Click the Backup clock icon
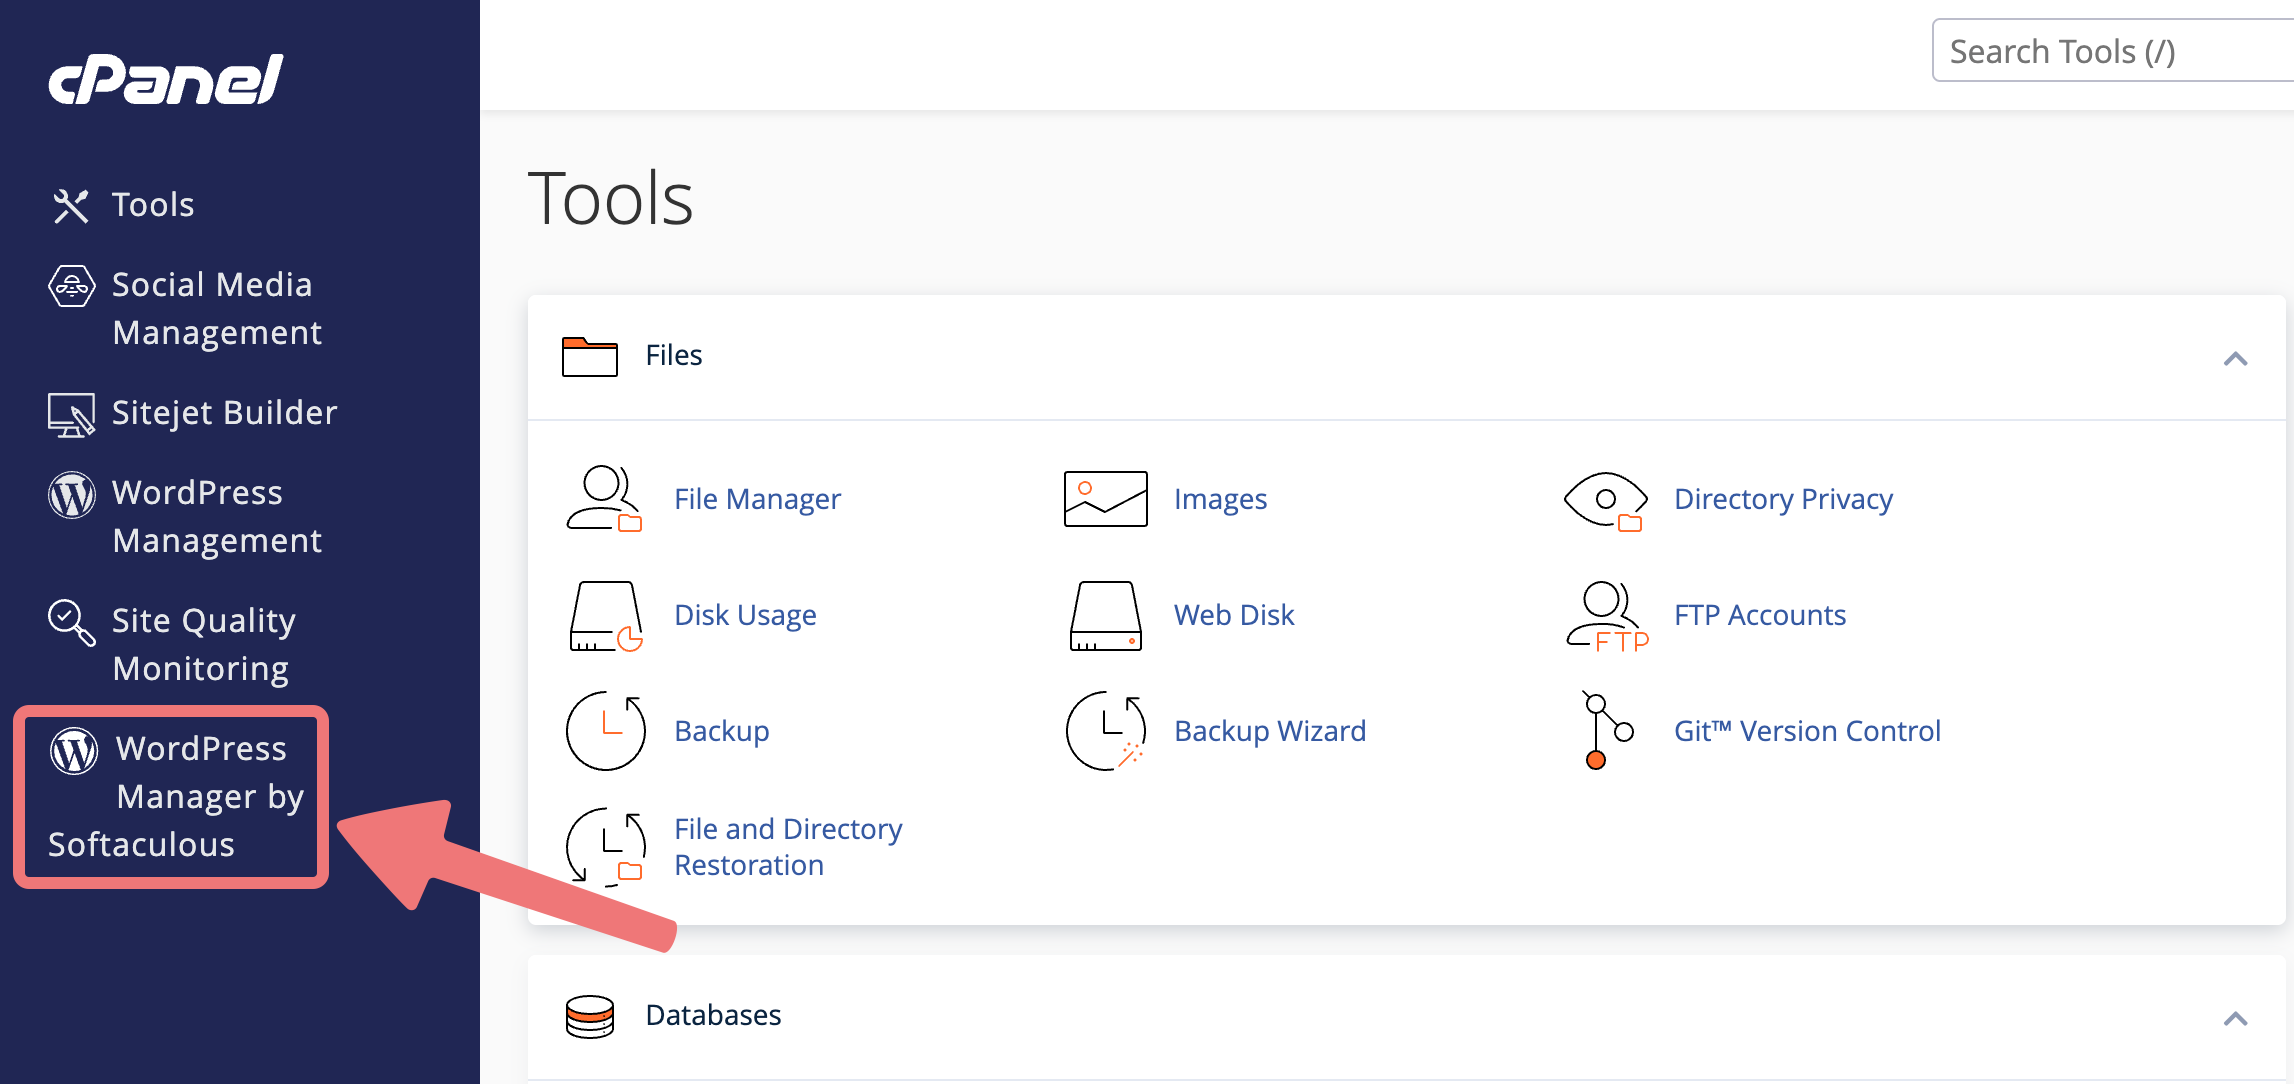Image resolution: width=2294 pixels, height=1084 pixels. 606,731
